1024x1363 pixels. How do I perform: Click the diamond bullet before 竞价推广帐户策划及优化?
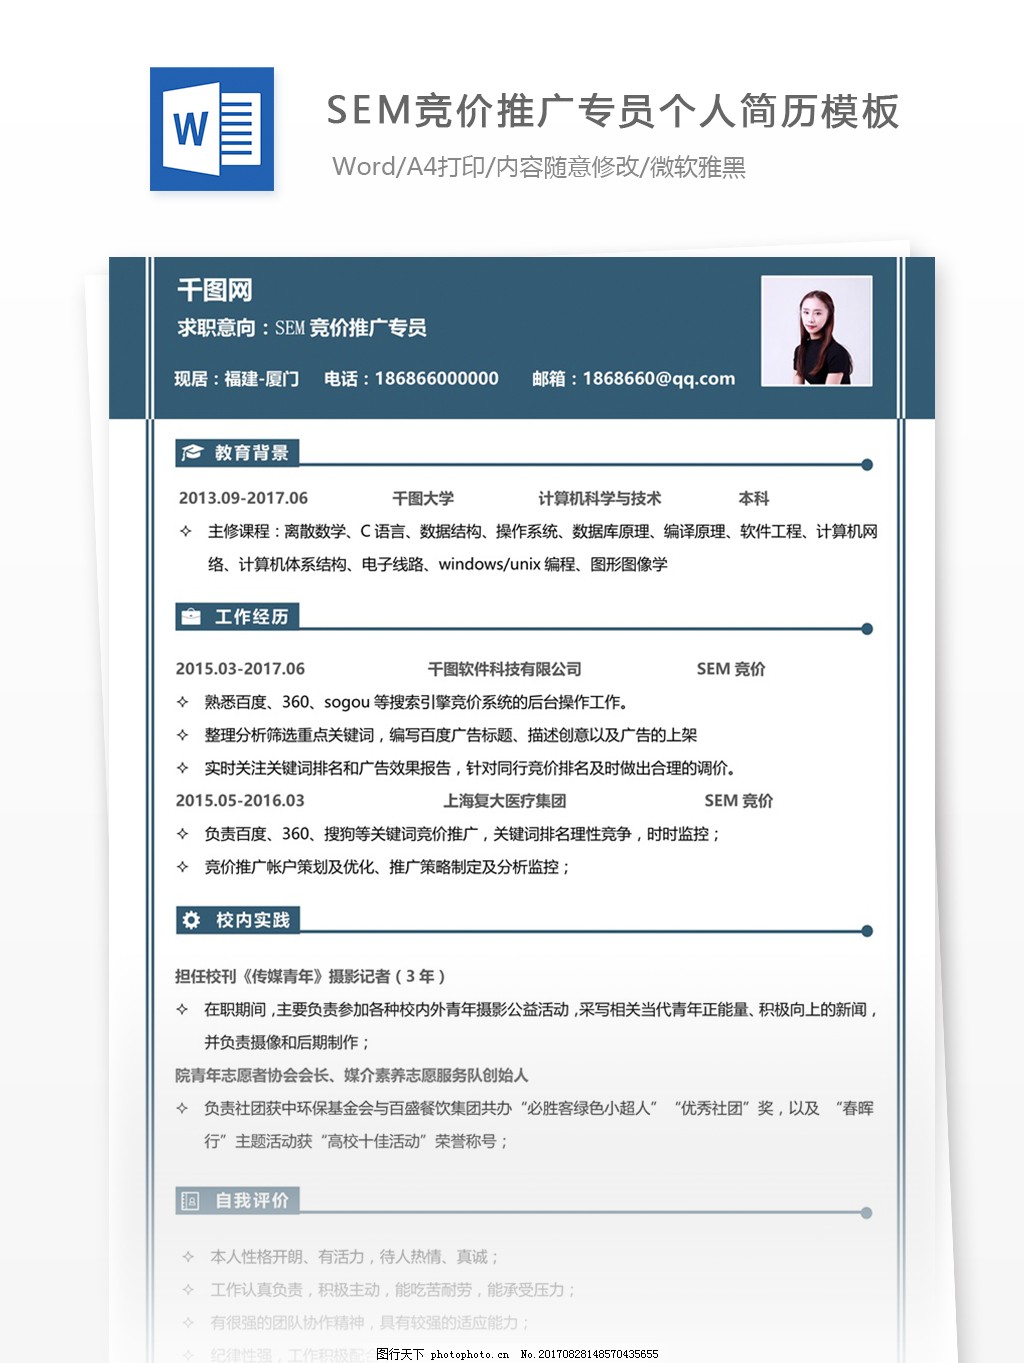click(x=183, y=868)
